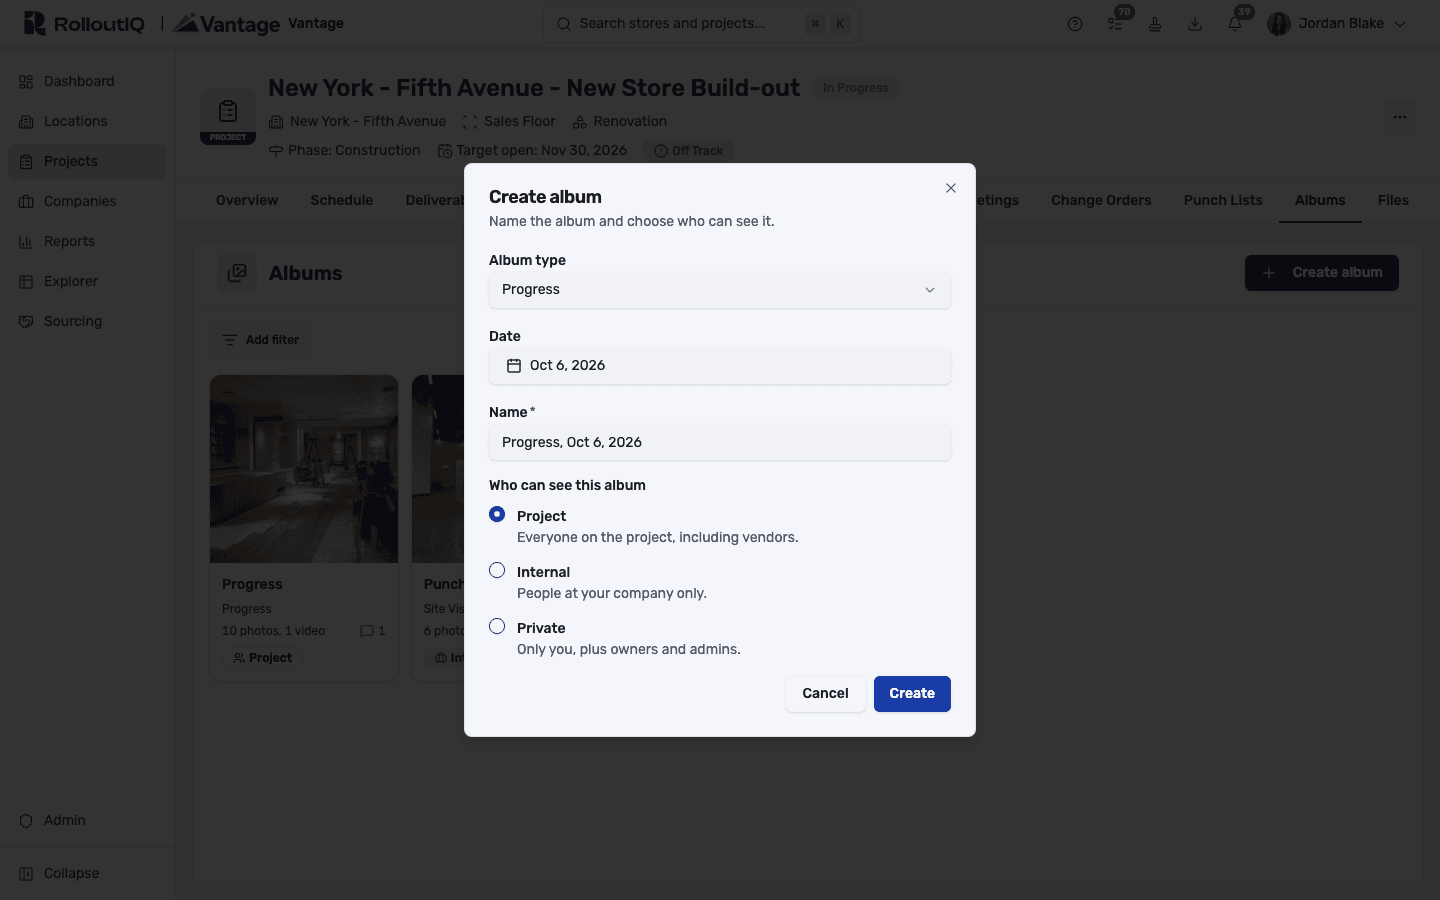Go to Dashboard in the sidebar
The image size is (1440, 900).
pyautogui.click(x=88, y=82)
